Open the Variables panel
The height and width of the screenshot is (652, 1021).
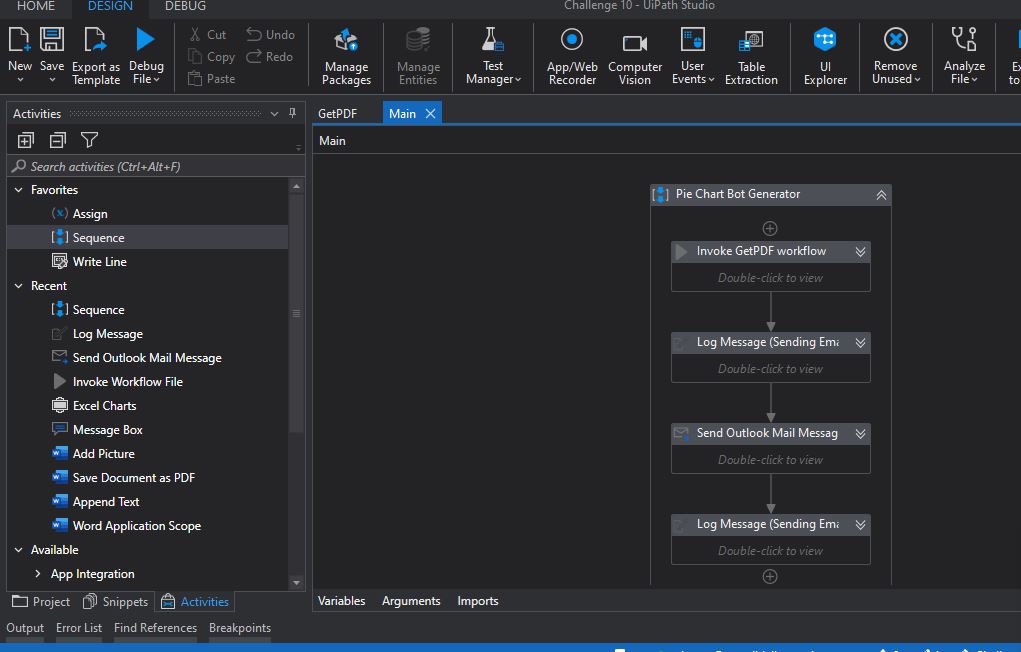coord(341,601)
